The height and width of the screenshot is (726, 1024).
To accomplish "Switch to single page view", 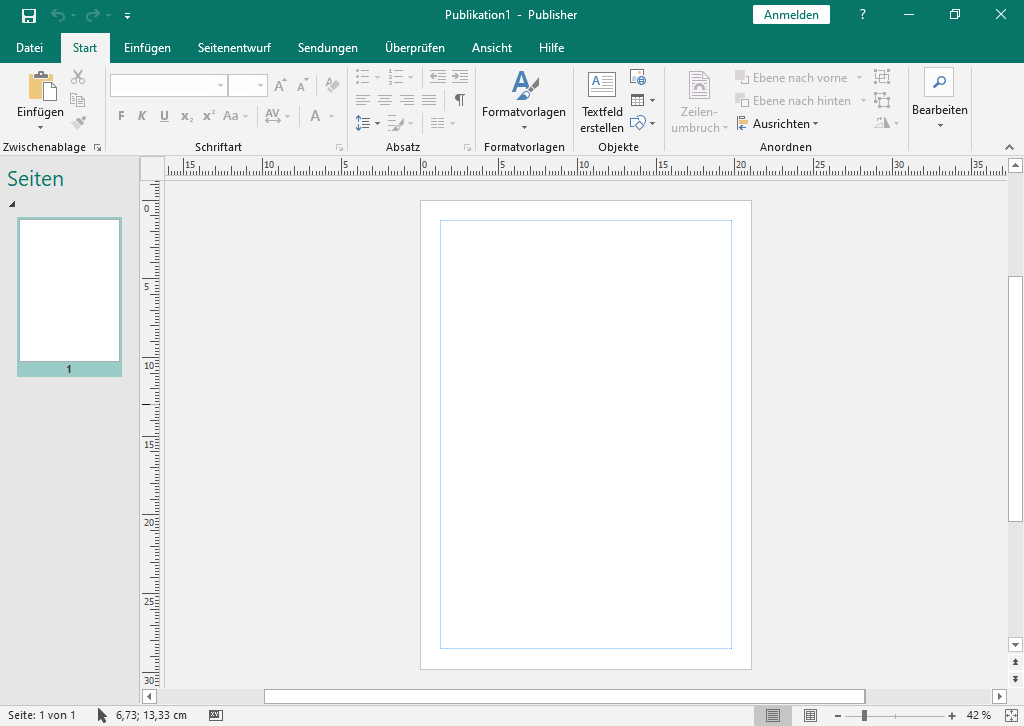I will click(773, 715).
